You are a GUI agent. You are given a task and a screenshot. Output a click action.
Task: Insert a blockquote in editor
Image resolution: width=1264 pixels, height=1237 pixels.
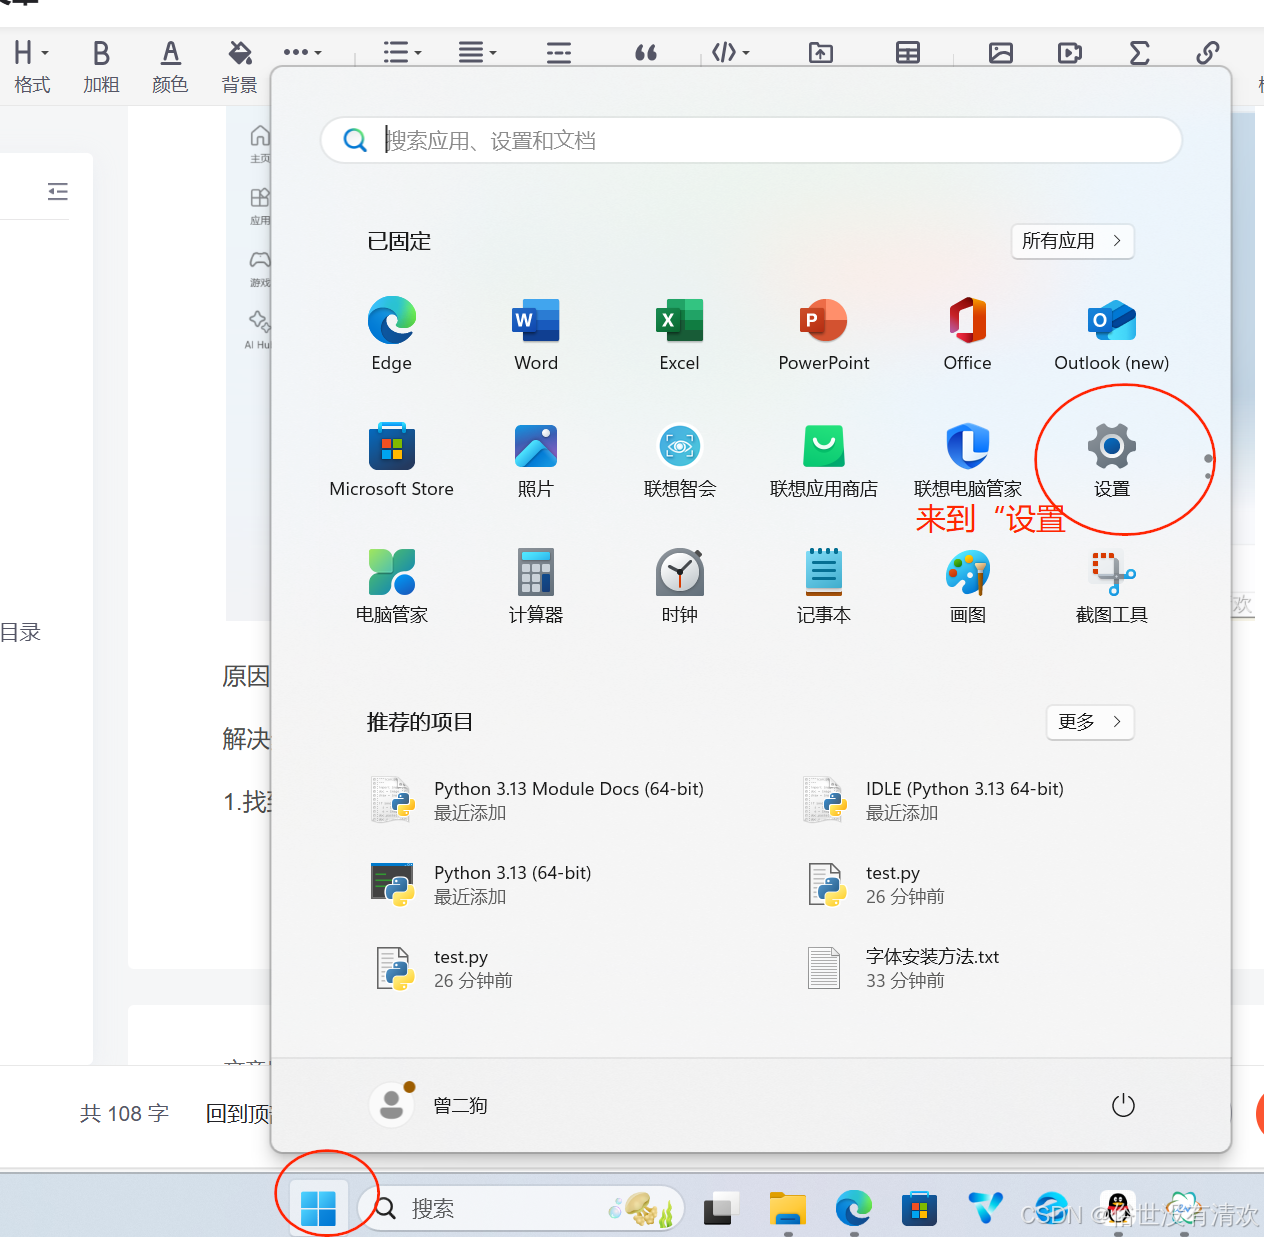coord(646,52)
